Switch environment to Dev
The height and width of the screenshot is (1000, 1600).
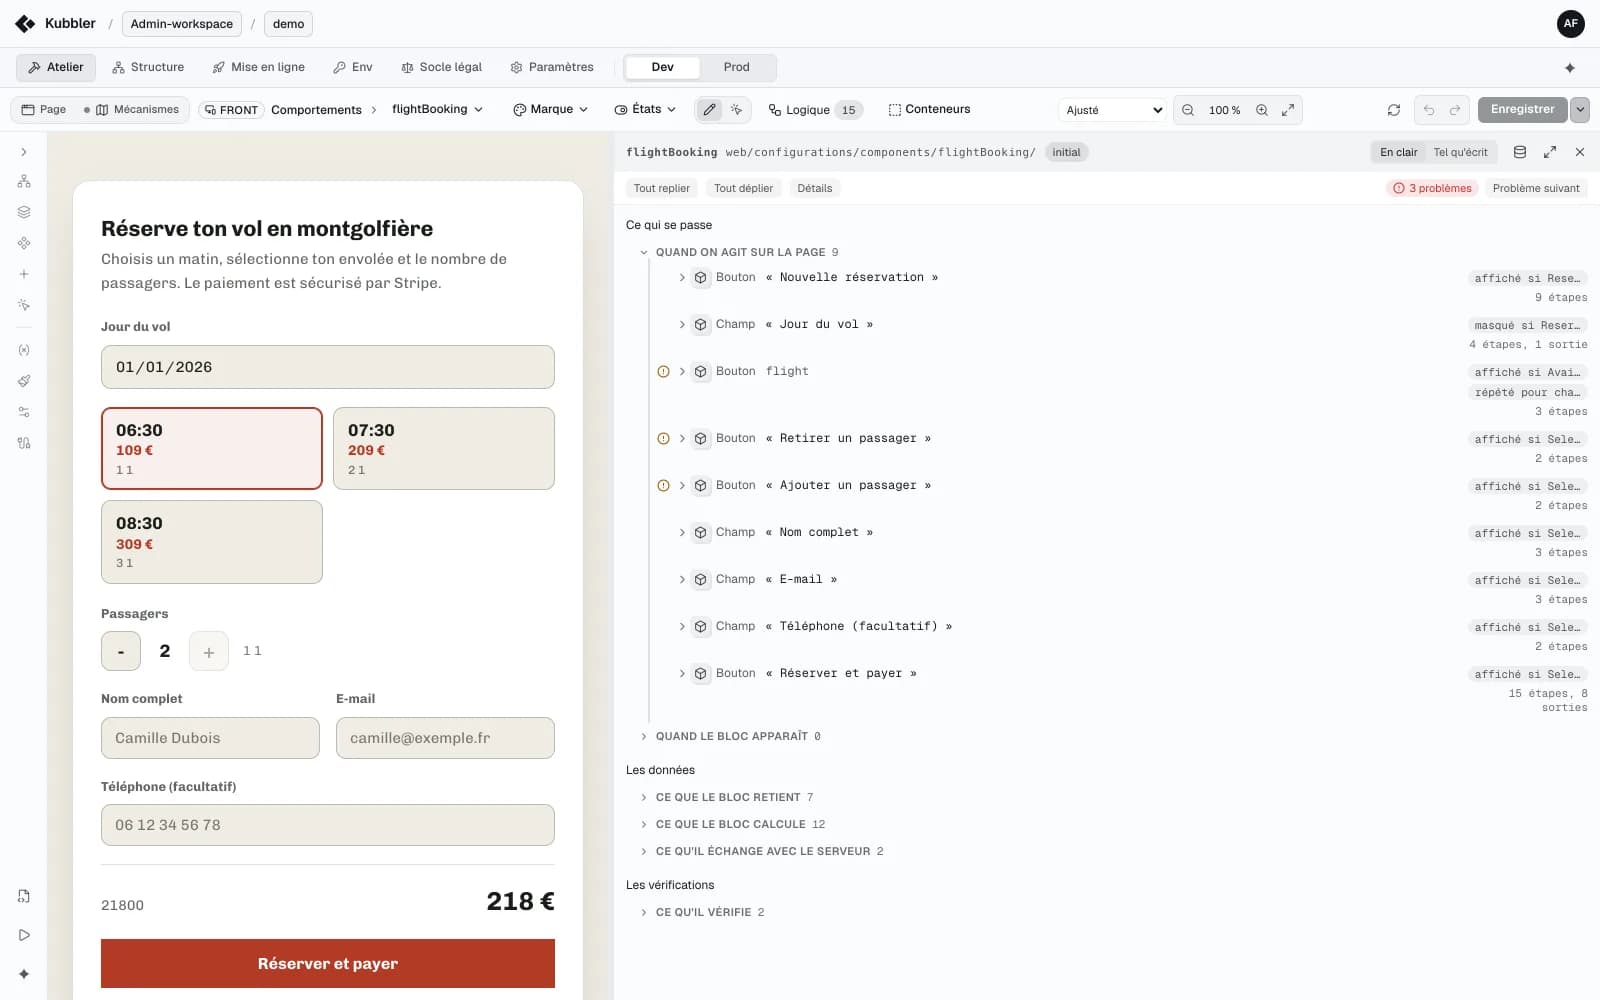tap(662, 67)
